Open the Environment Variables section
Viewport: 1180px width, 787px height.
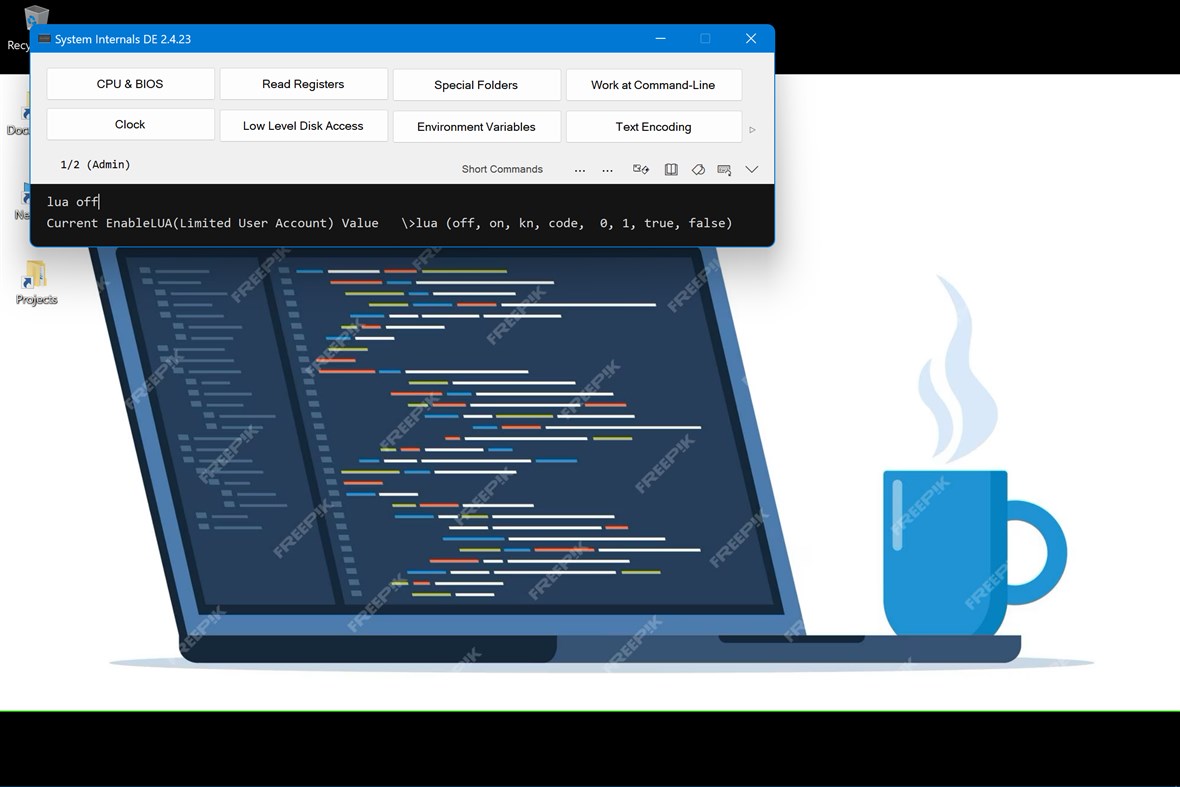tap(477, 127)
